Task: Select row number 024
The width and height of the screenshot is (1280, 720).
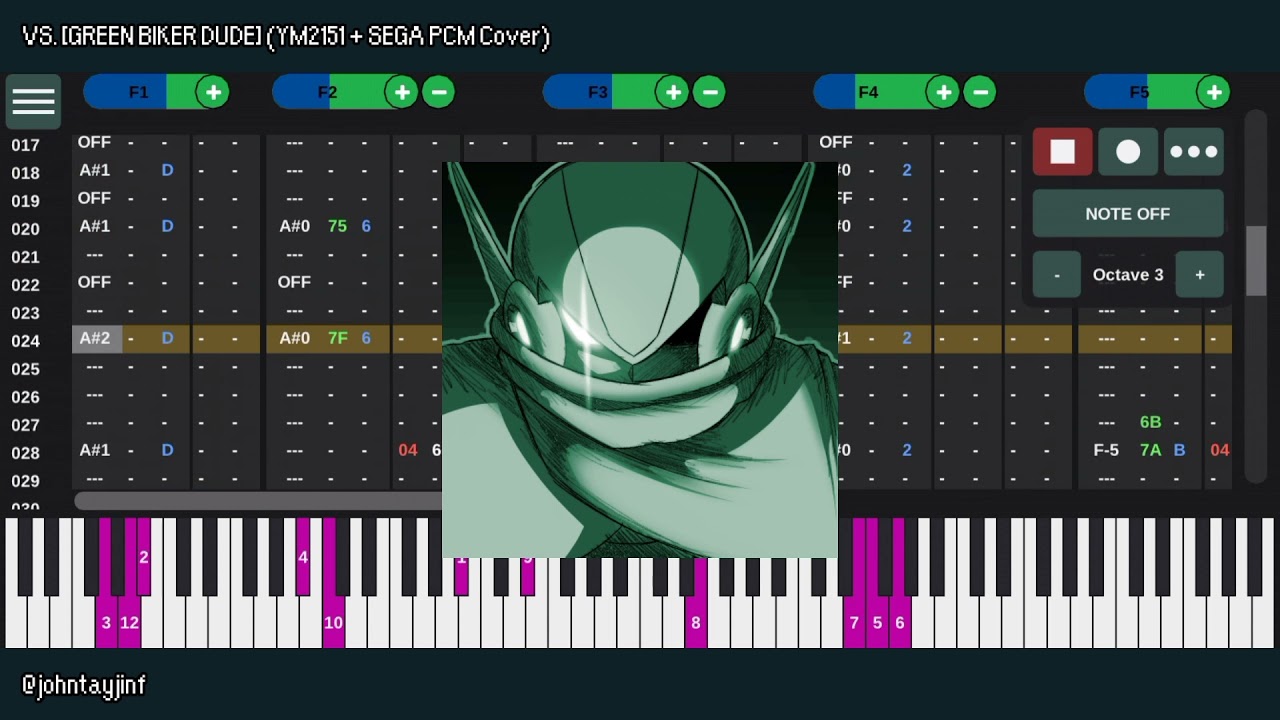Action: coord(26,341)
